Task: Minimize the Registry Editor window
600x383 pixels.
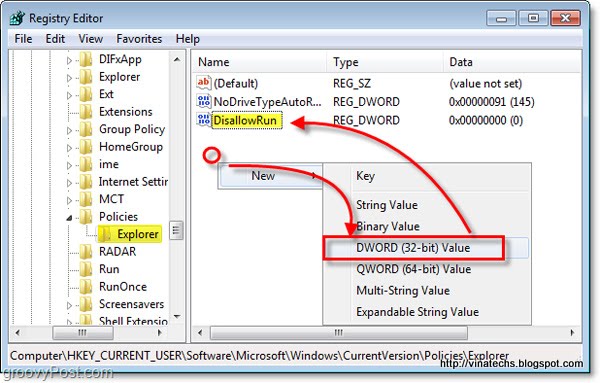Action: (x=501, y=18)
